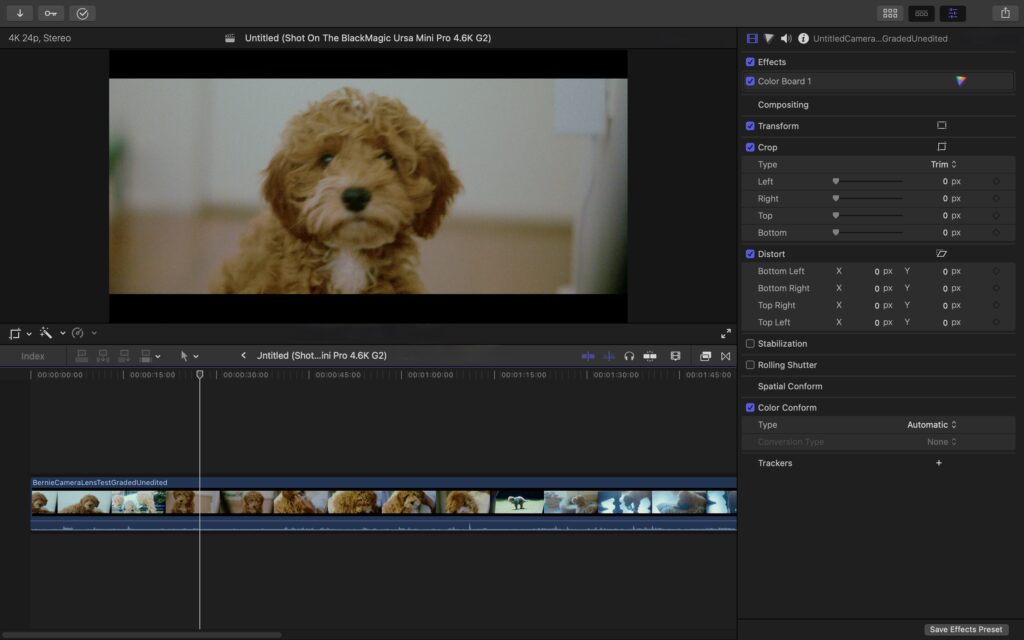Open the select tool arrow dropdown
This screenshot has width=1024, height=640.
click(188, 356)
